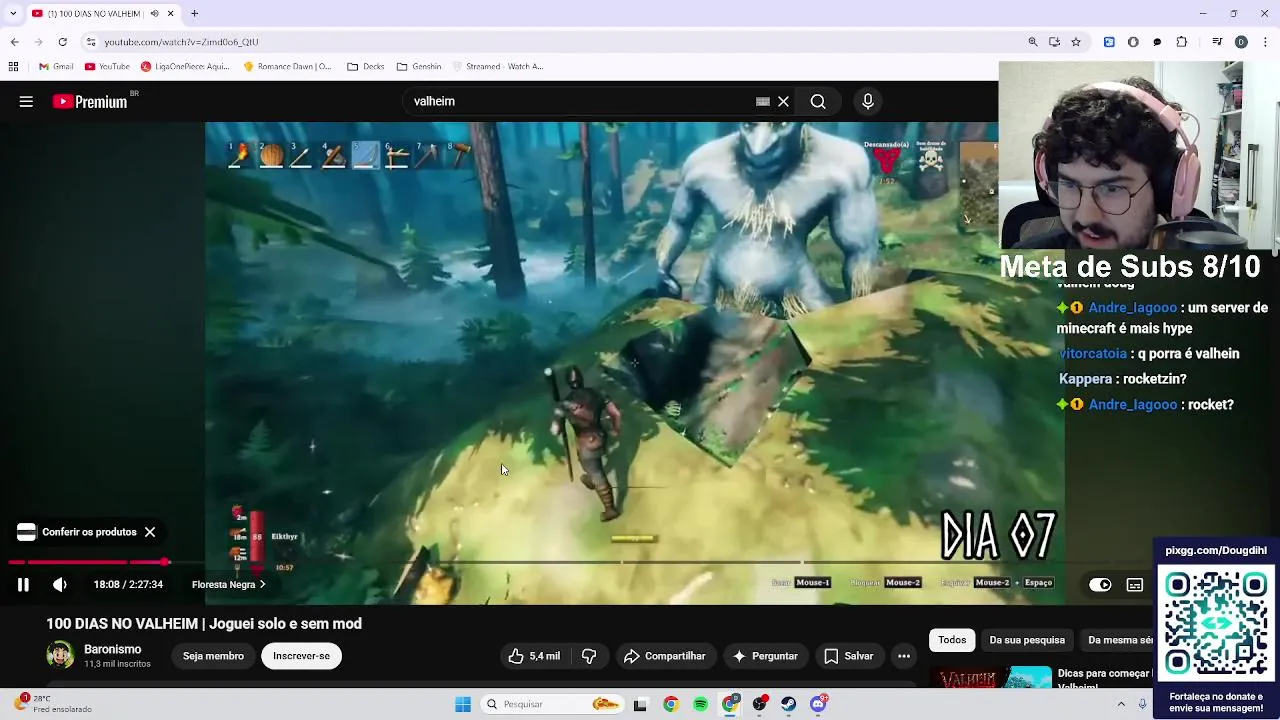Viewport: 1280px width, 720px height.
Task: Open the YouTube guide hamburger menu
Action: click(26, 101)
